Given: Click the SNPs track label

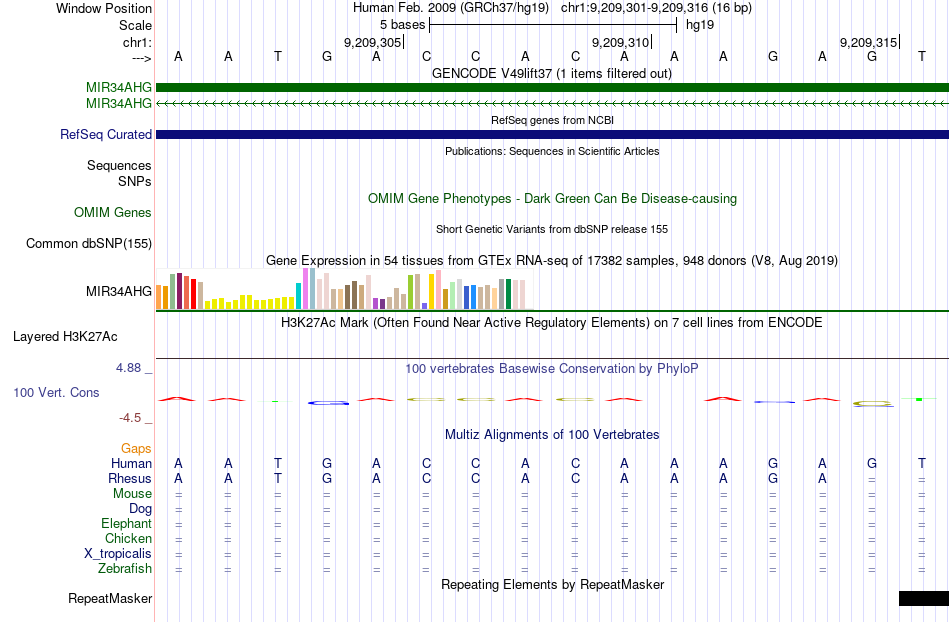Looking at the screenshot, I should [135, 181].
